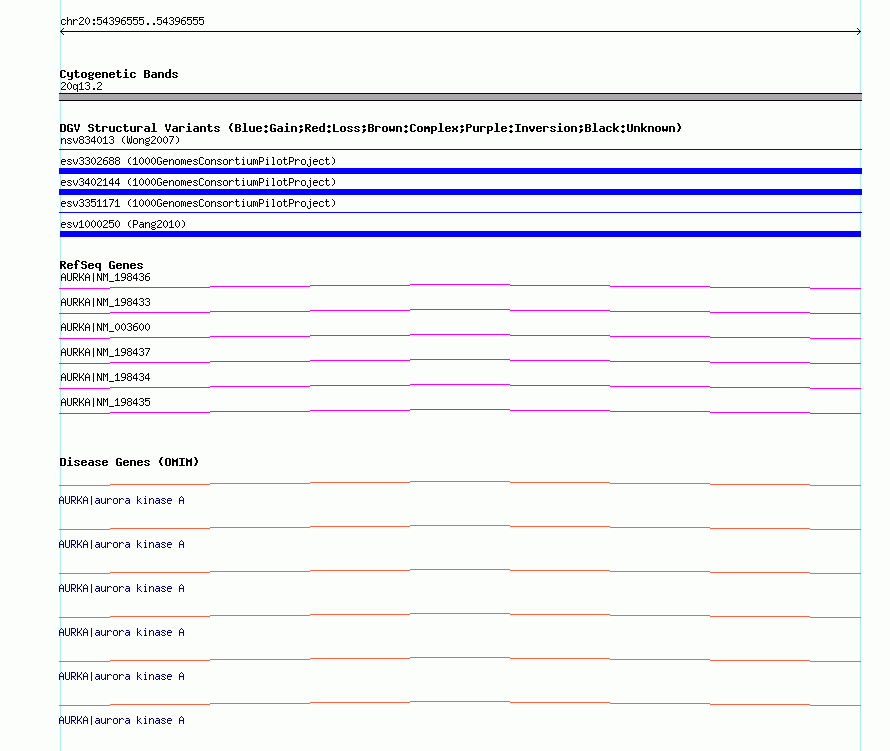Screen dimensions: 890x751
Task: Click the genomic scale arrow line under the coordinates
Action: (460, 32)
